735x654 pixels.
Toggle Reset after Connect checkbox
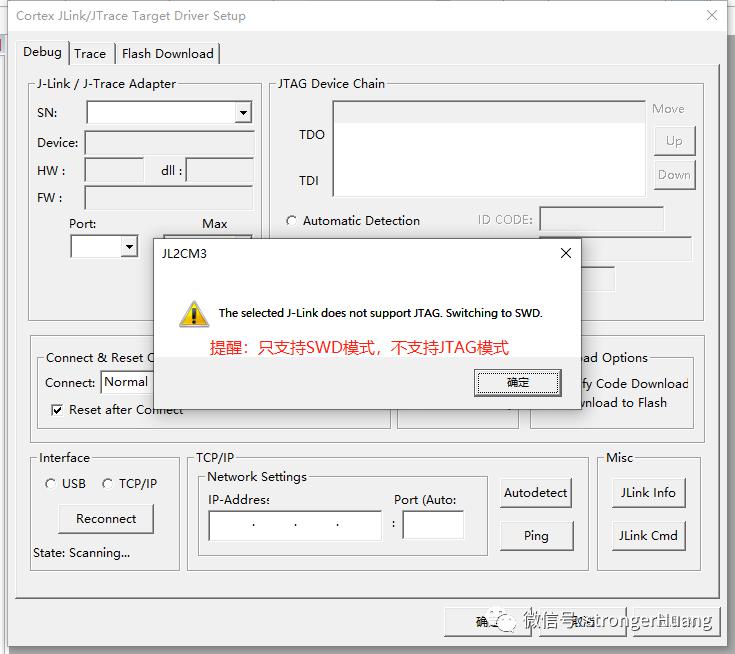click(57, 410)
